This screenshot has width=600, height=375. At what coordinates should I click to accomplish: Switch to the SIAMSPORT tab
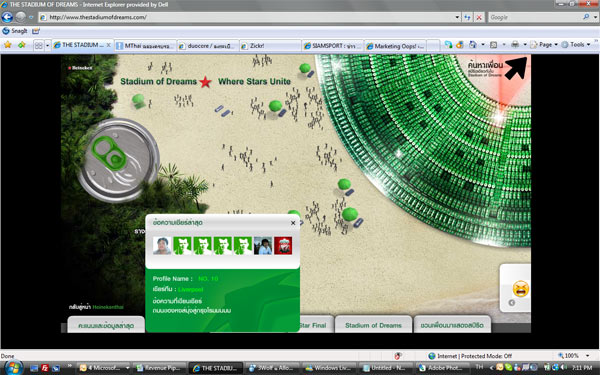click(333, 46)
